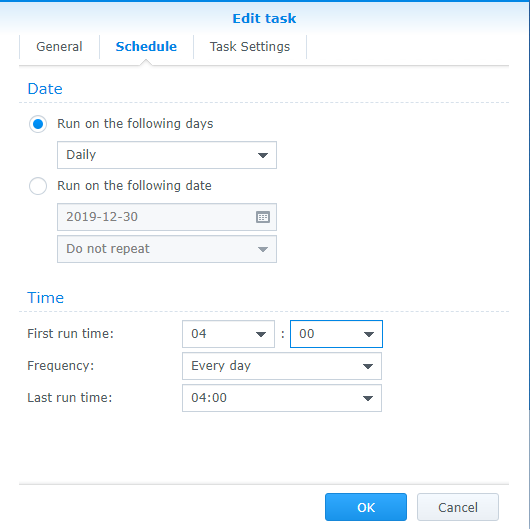Click the minute 00 dropdown arrow

pyautogui.click(x=368, y=334)
